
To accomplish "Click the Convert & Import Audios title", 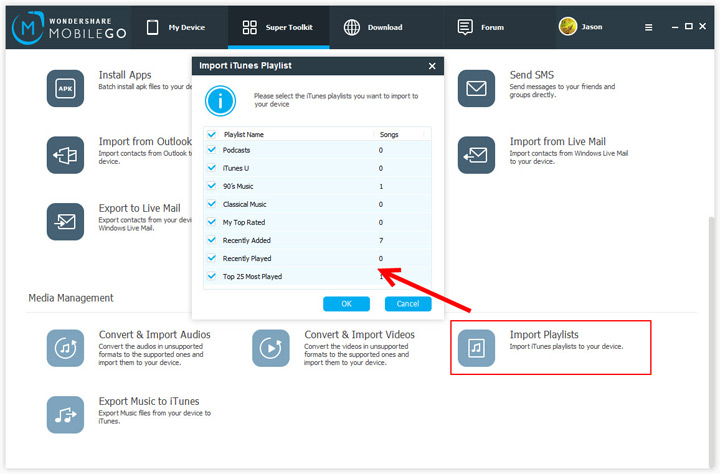I will pos(154,334).
